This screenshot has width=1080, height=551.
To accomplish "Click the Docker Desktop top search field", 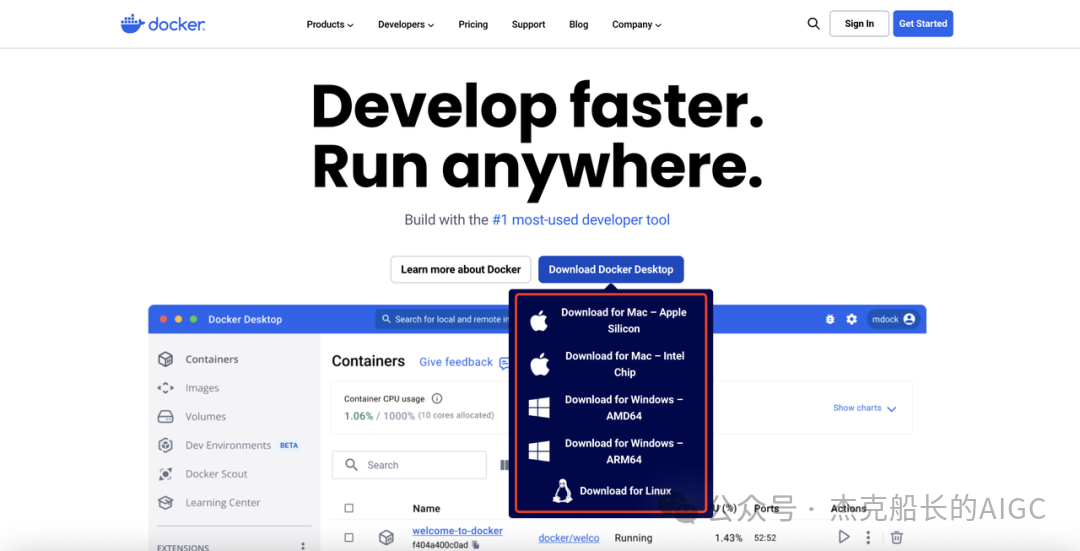I will point(443,319).
